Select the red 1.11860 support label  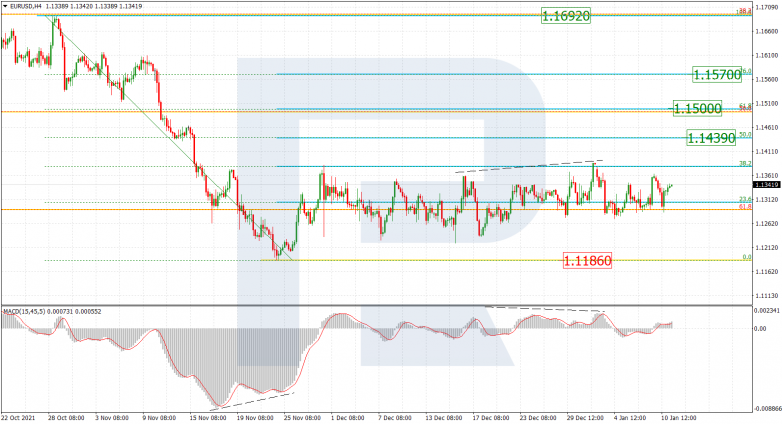click(587, 260)
